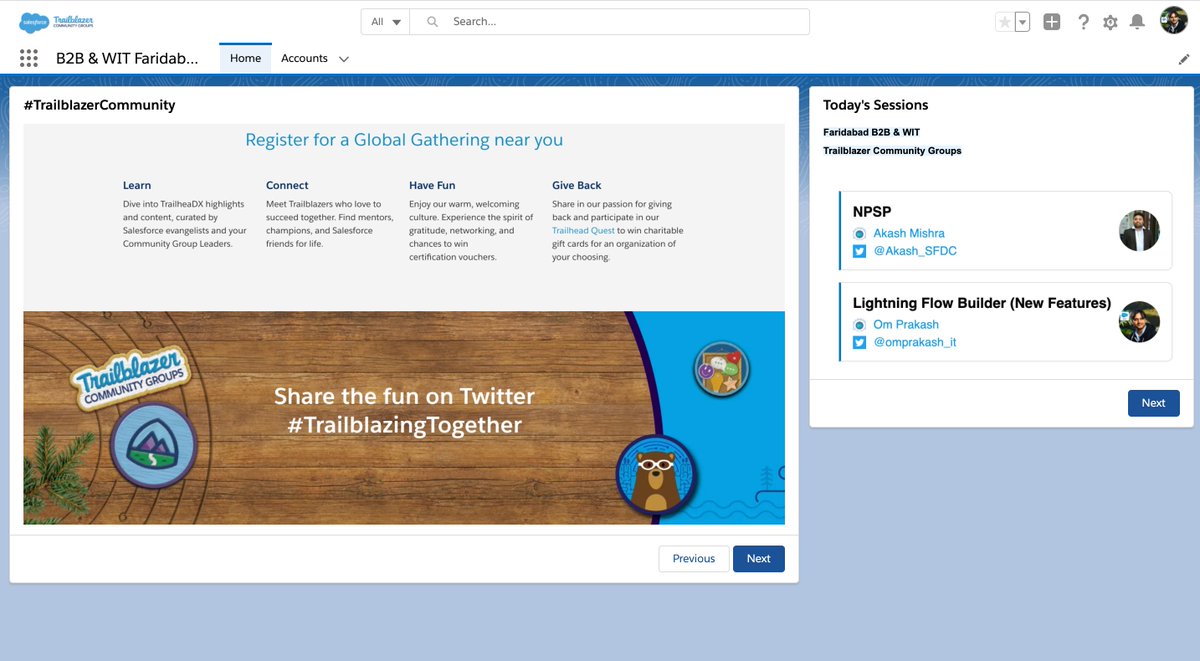
Task: Click Next in TrailblazerCommunity card
Action: point(759,559)
